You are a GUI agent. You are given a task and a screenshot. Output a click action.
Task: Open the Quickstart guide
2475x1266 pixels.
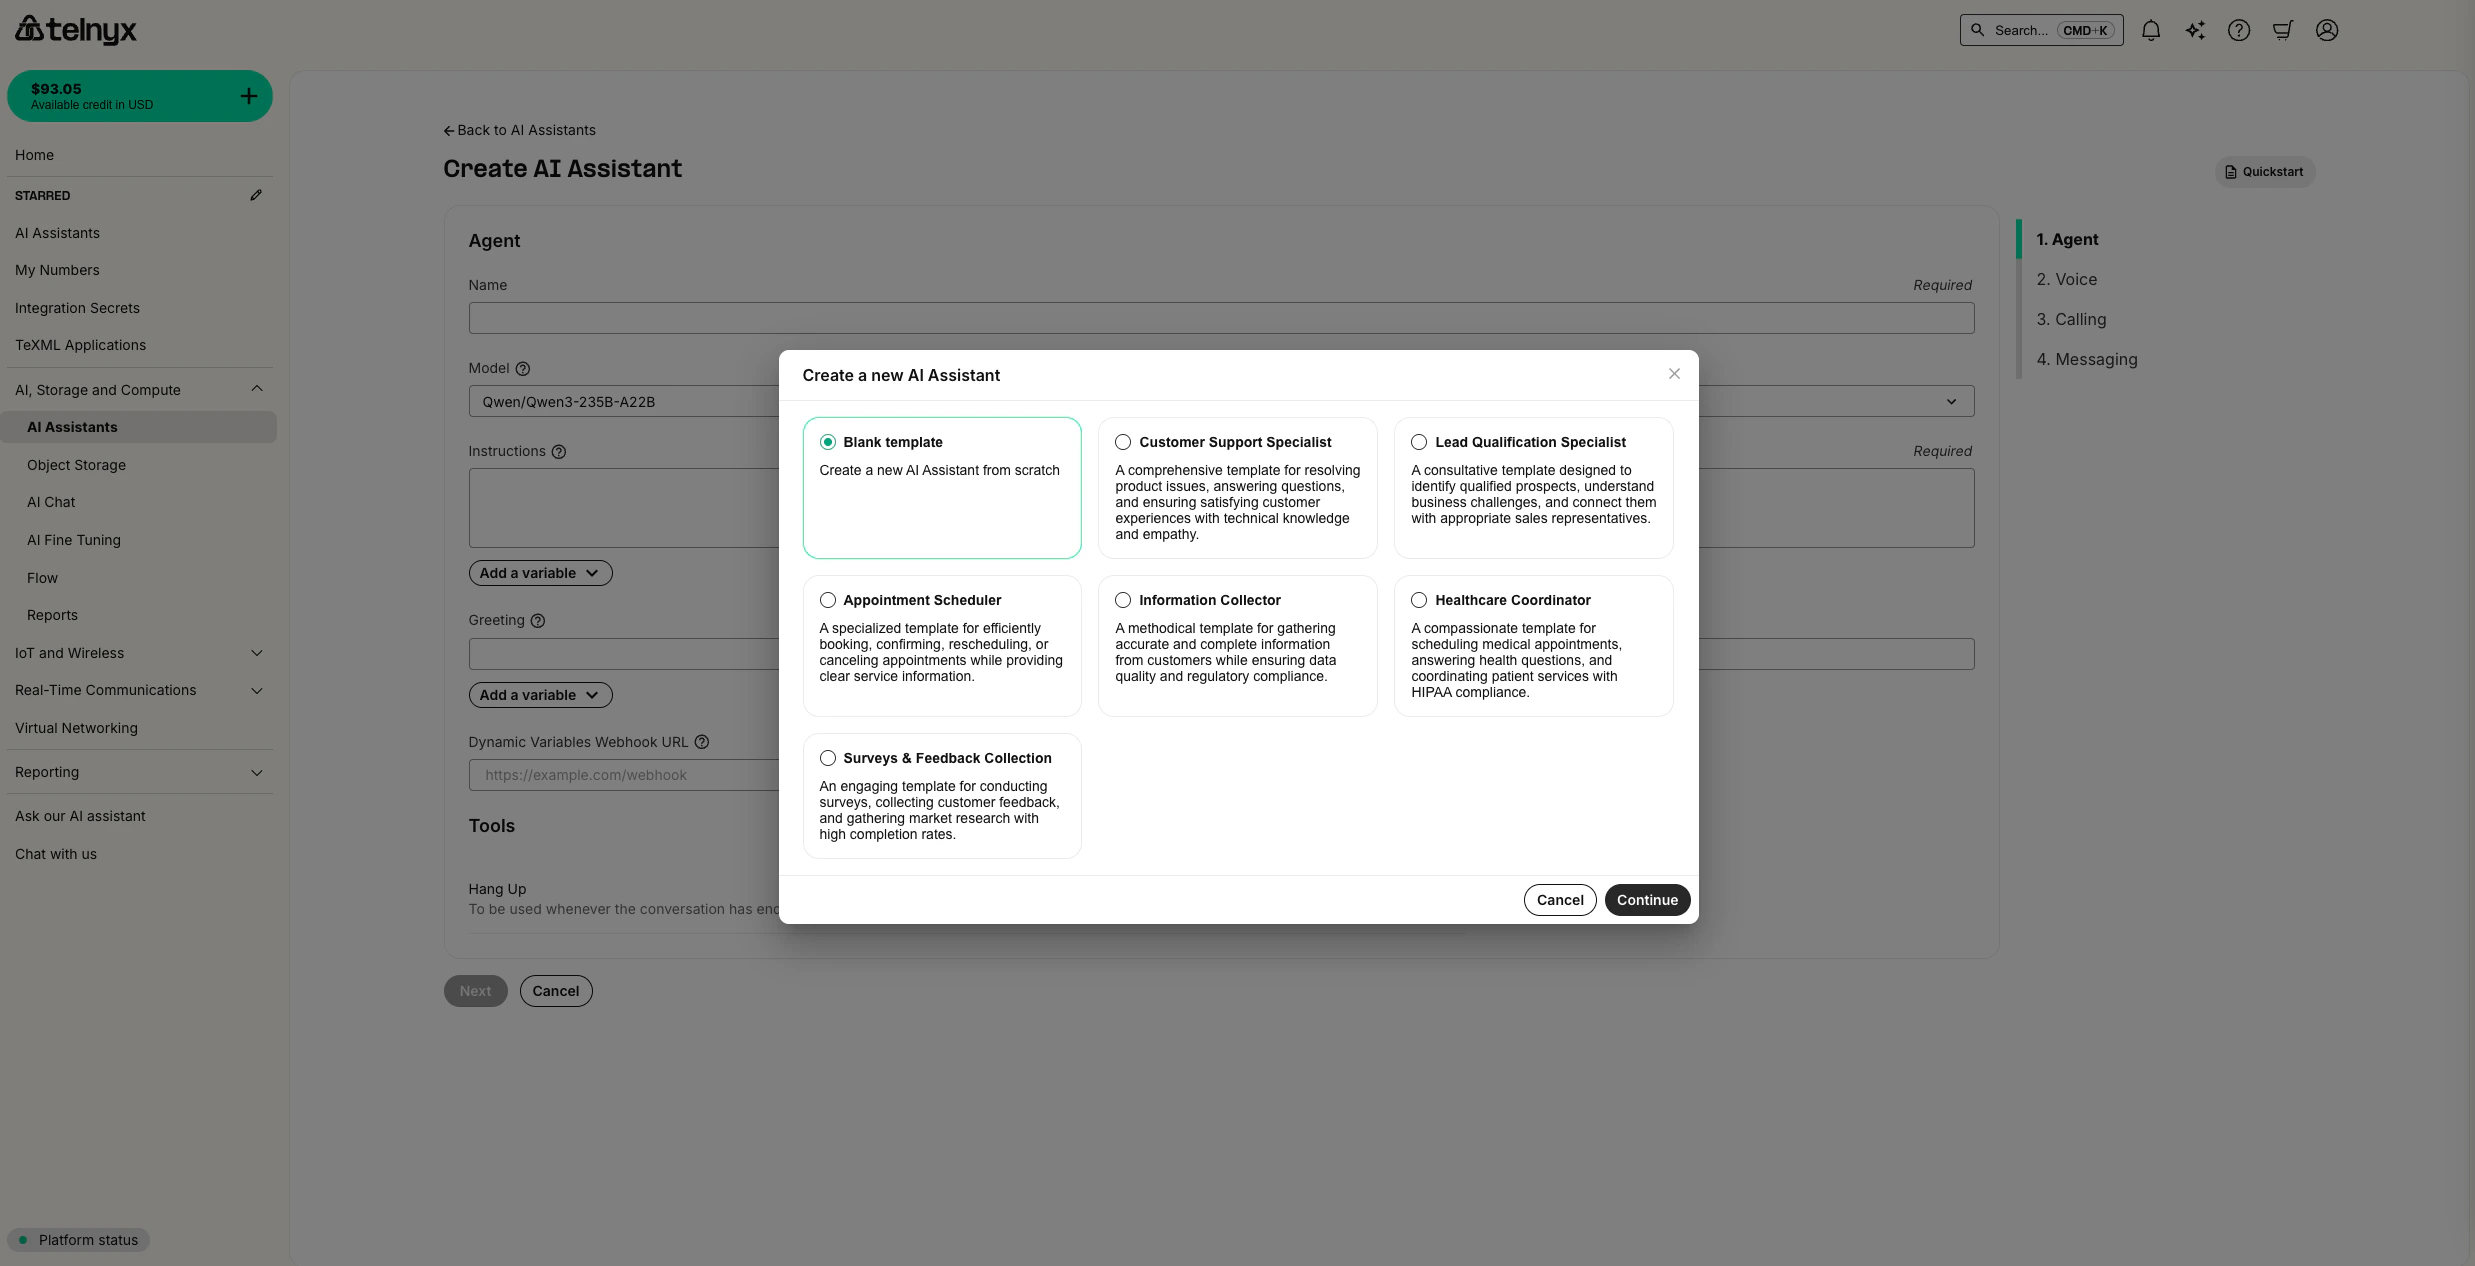tap(2263, 171)
